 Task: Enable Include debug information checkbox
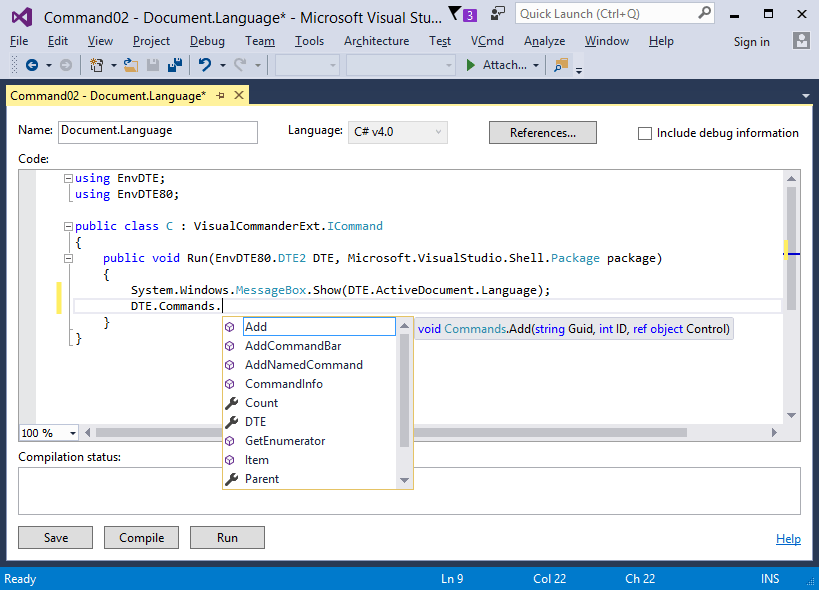[x=645, y=133]
